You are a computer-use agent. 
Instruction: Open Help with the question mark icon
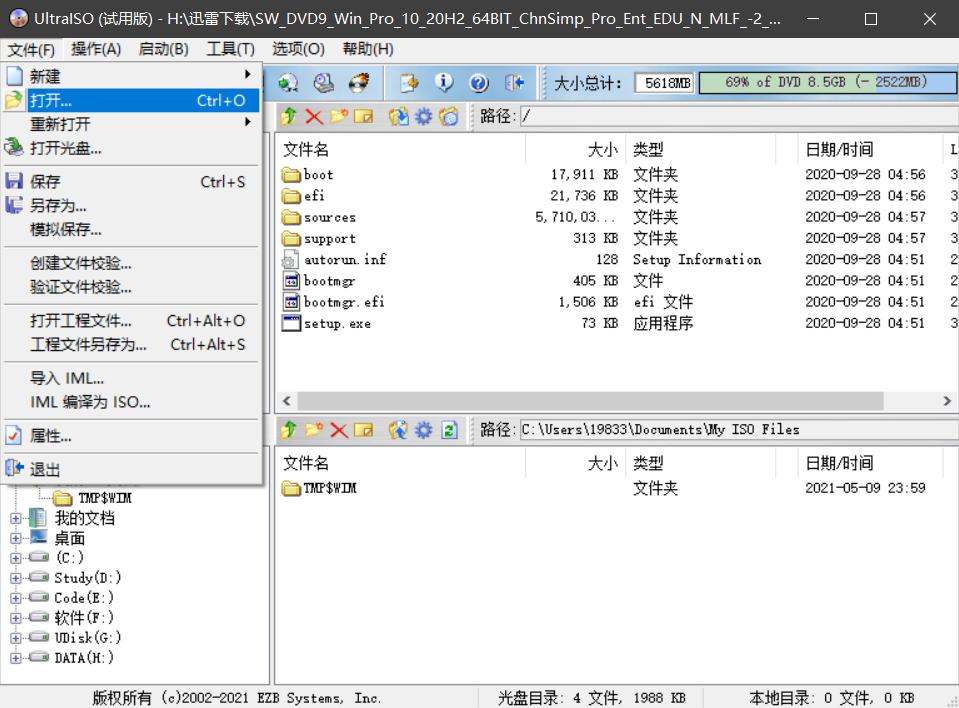pyautogui.click(x=479, y=83)
